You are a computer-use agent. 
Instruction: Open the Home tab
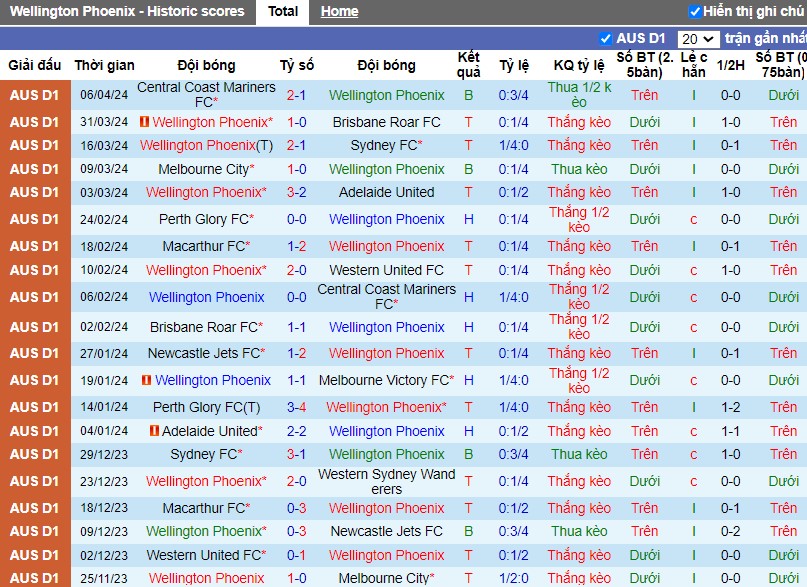pyautogui.click(x=339, y=11)
